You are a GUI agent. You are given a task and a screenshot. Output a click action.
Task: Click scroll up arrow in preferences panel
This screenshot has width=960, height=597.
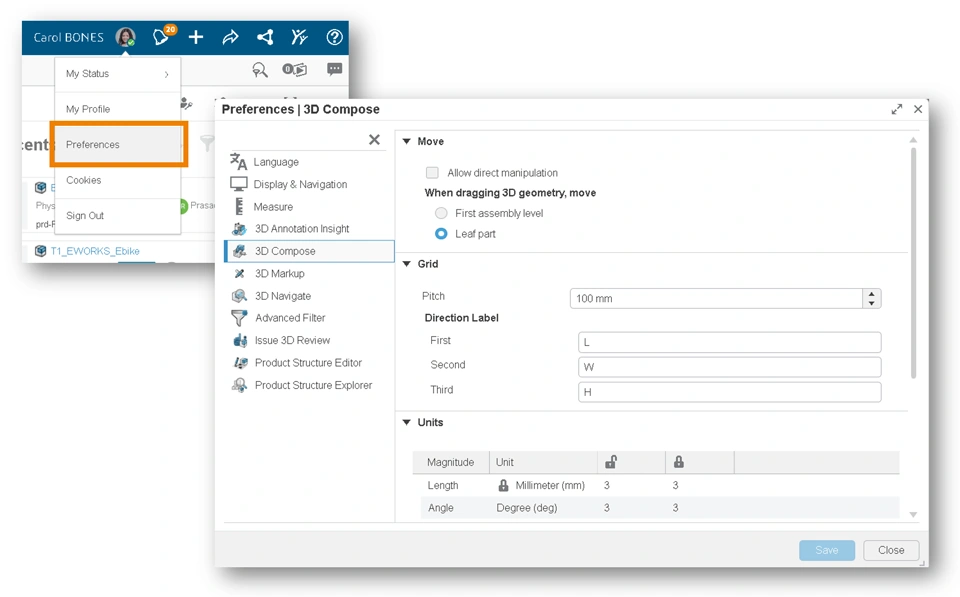(913, 140)
